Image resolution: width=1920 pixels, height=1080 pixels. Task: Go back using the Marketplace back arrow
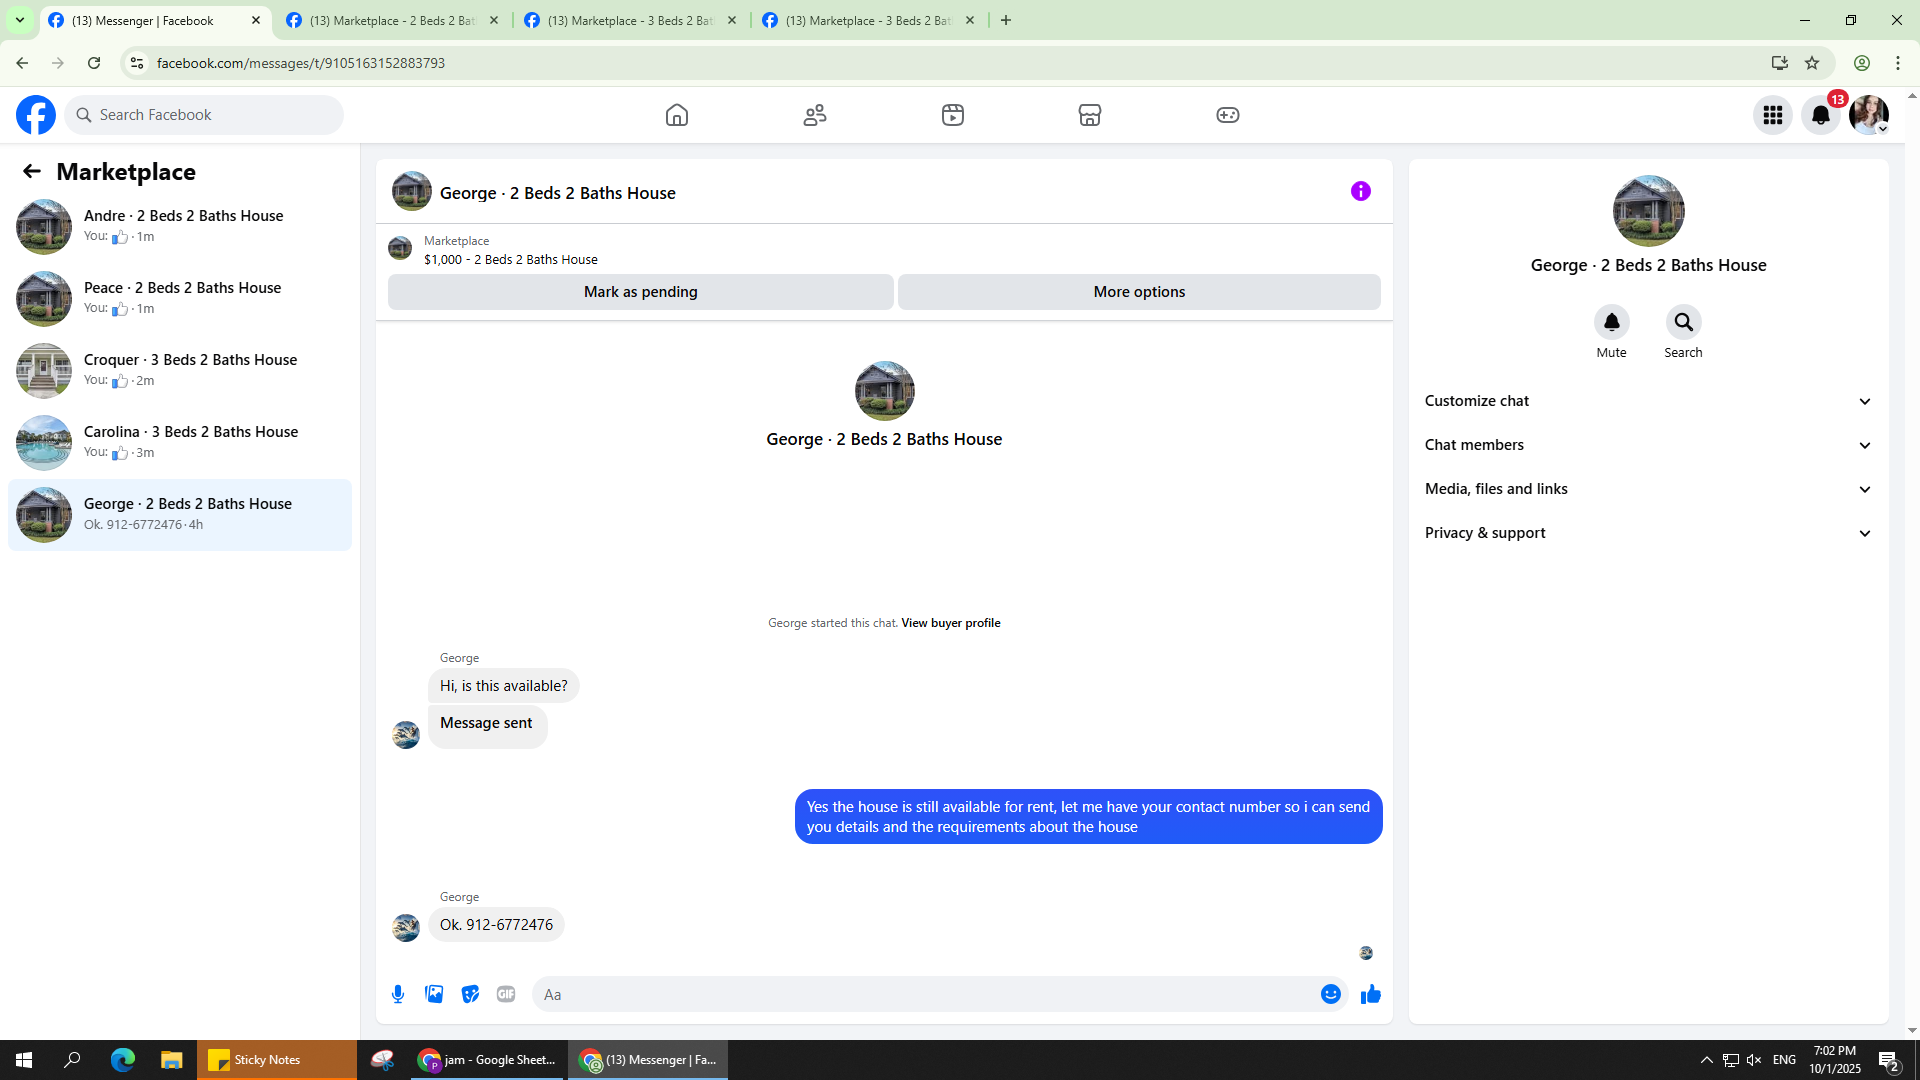[x=32, y=172]
